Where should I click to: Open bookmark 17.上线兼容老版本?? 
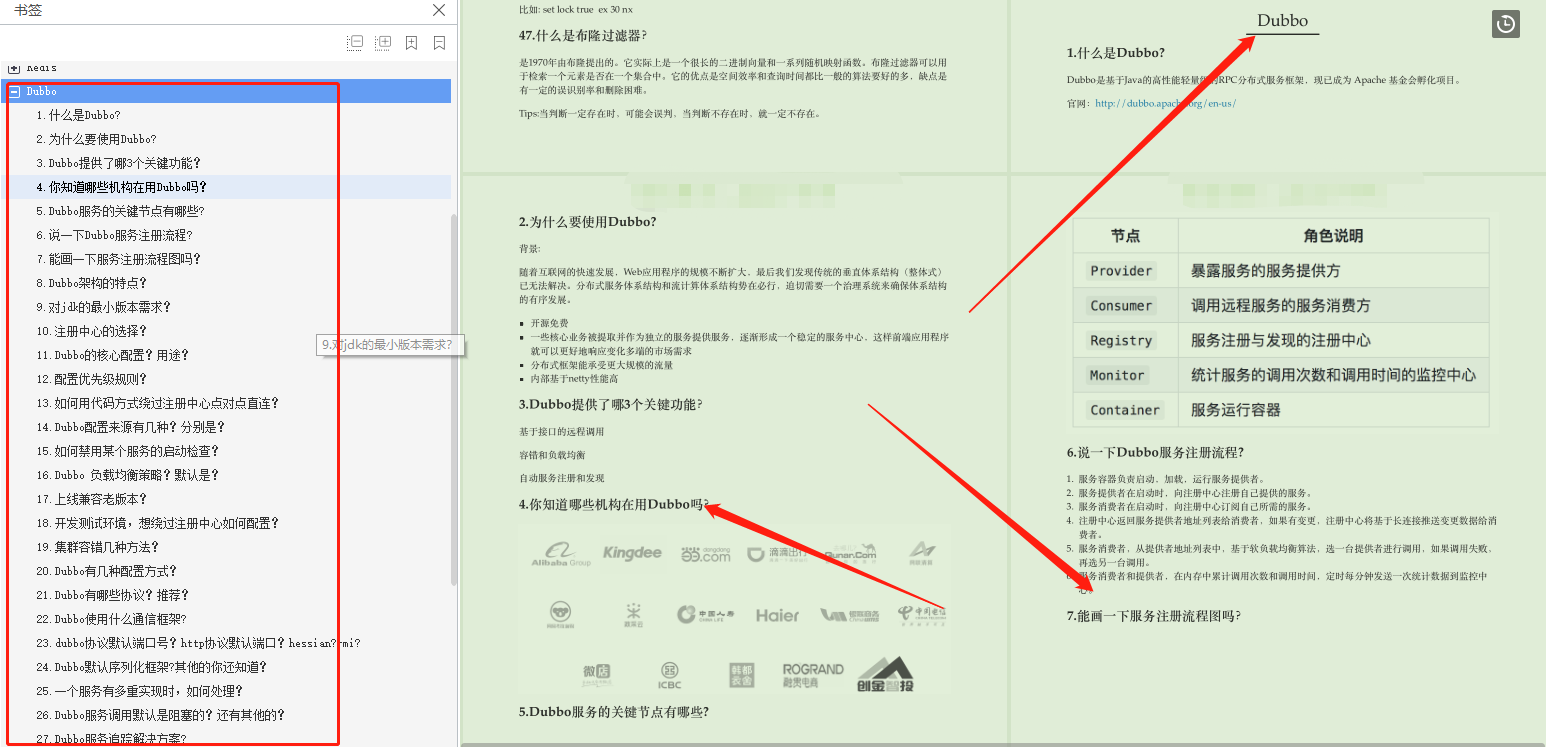click(92, 499)
